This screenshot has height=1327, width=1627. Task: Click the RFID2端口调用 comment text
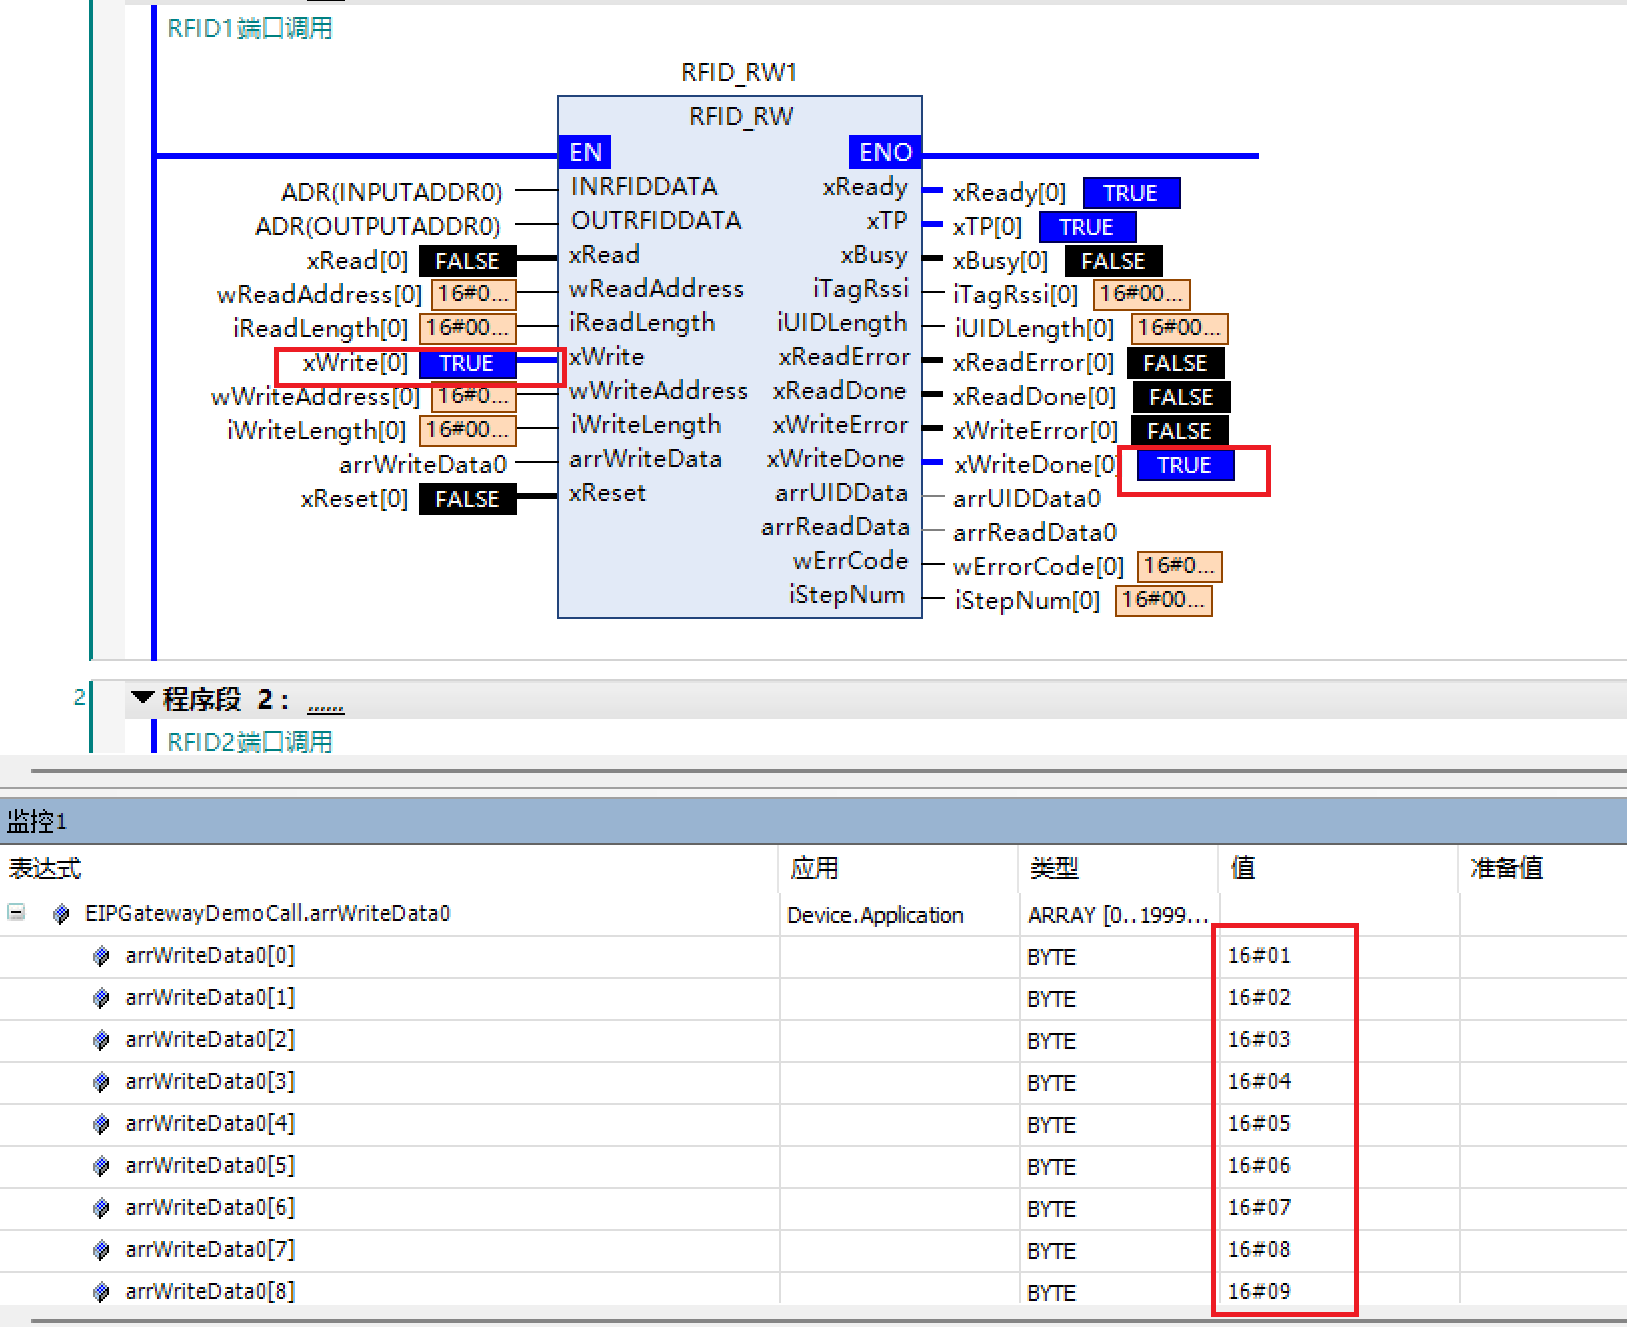(249, 741)
